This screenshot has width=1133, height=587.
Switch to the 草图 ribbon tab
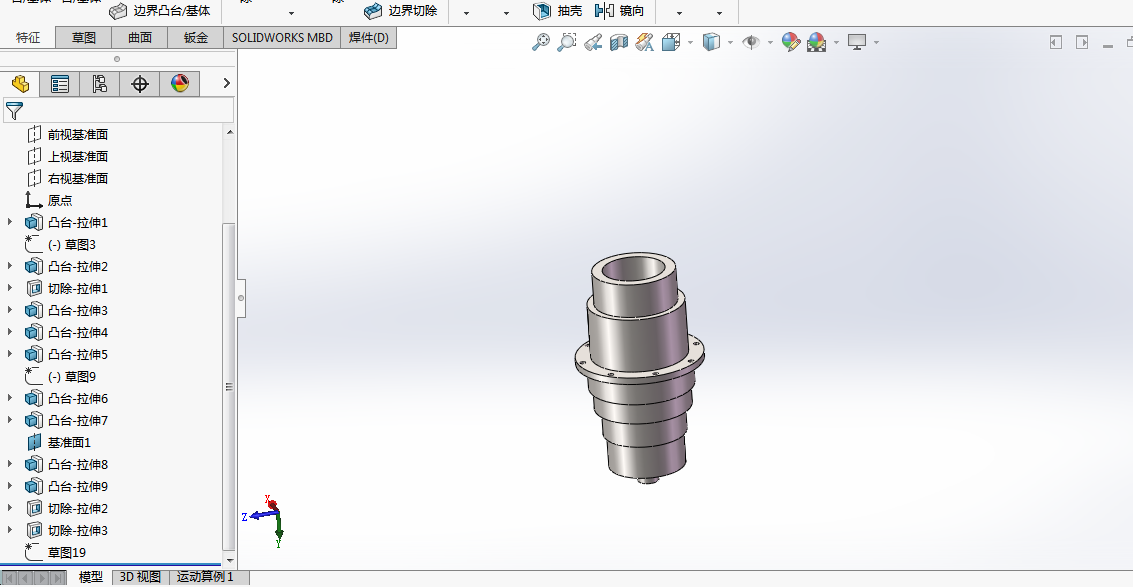(x=84, y=38)
